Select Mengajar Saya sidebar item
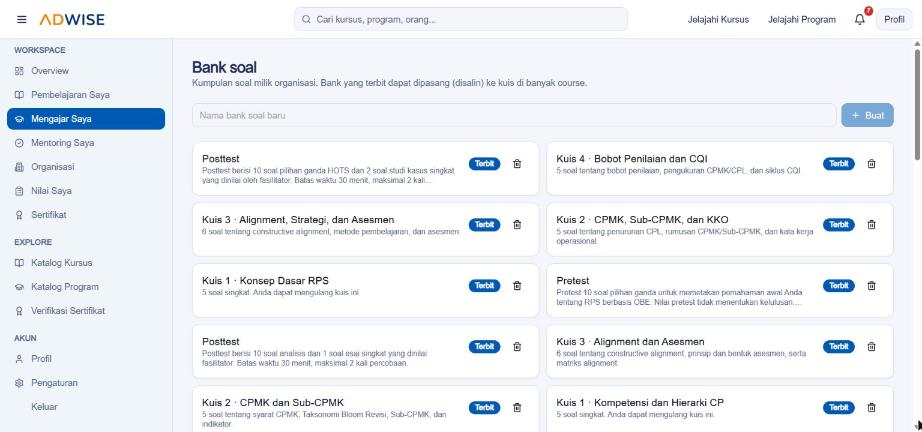922x432 pixels. (x=86, y=119)
